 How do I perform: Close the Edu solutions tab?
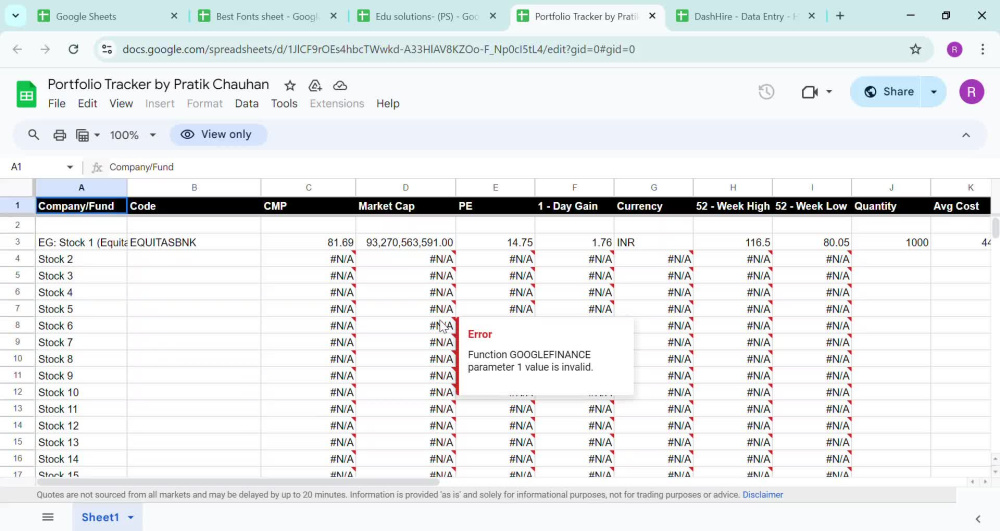(x=492, y=16)
